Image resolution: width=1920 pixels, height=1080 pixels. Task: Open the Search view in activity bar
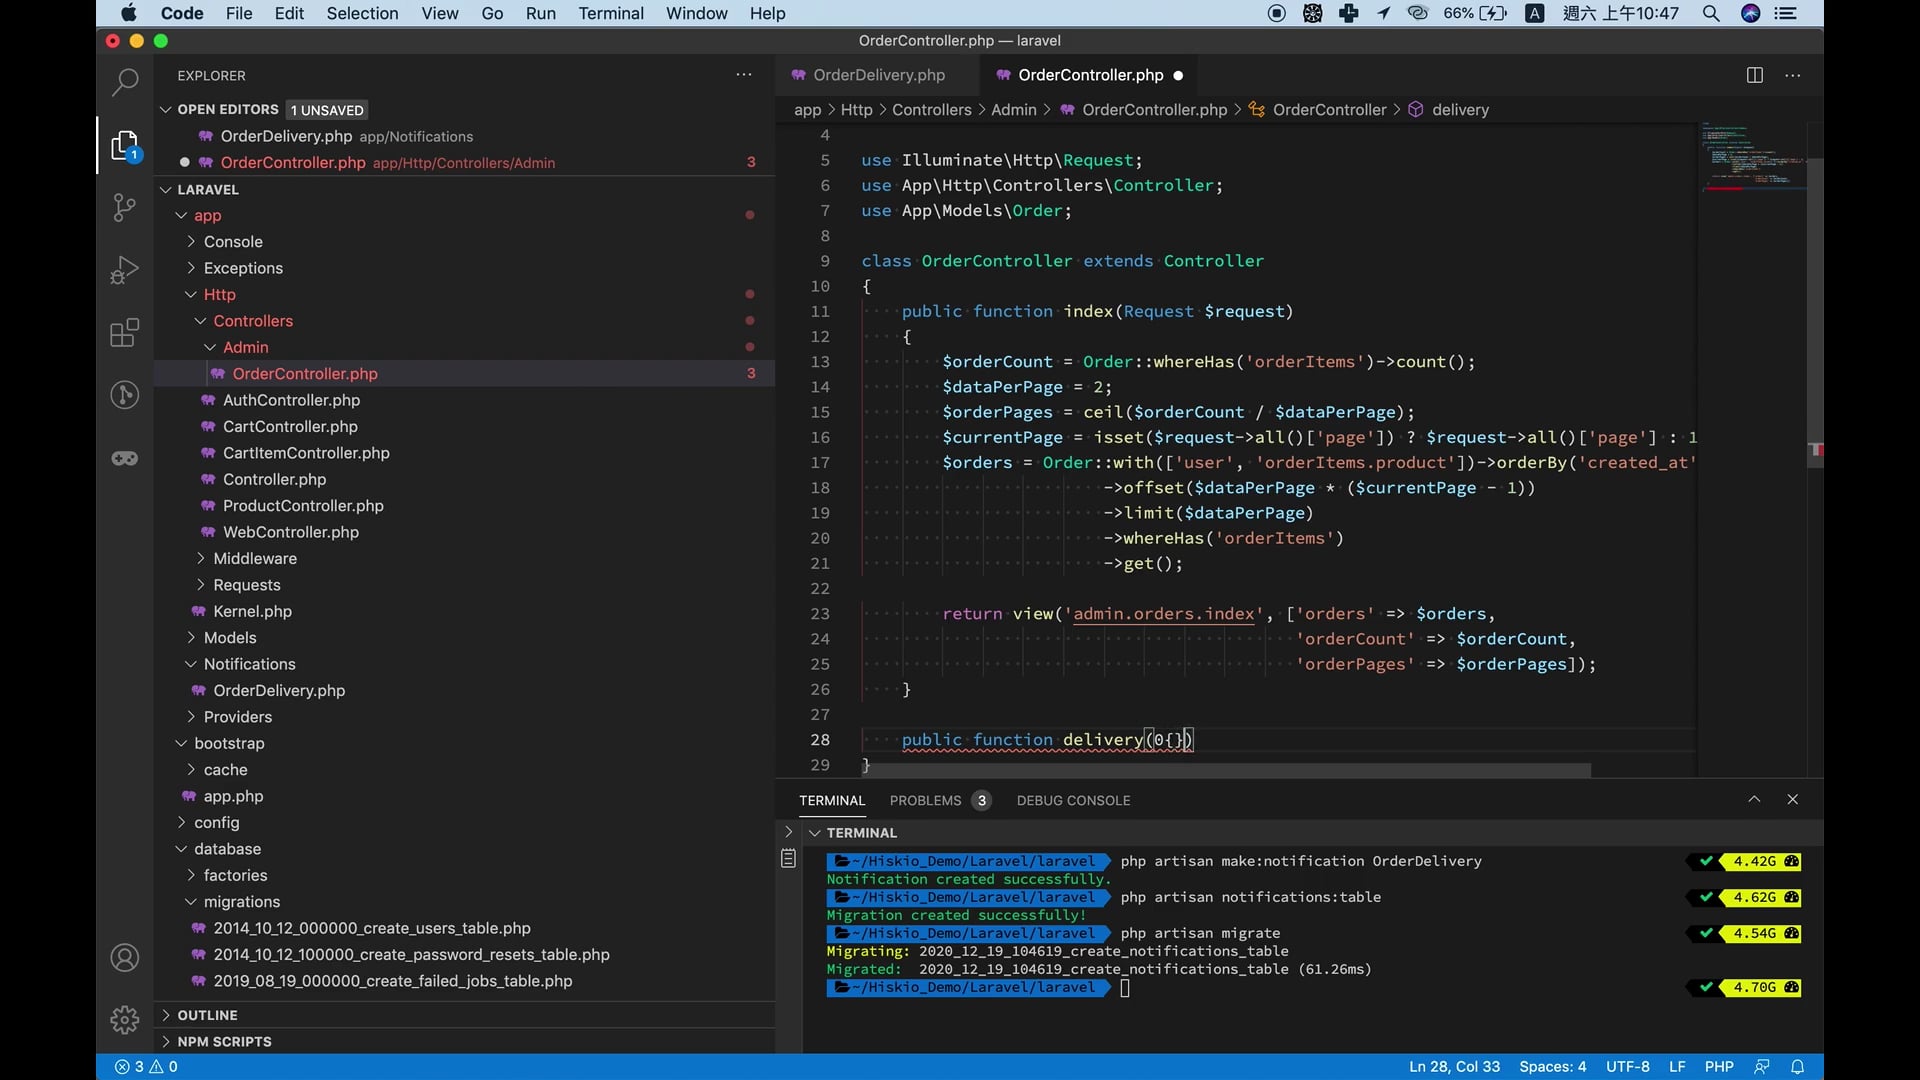(x=124, y=82)
